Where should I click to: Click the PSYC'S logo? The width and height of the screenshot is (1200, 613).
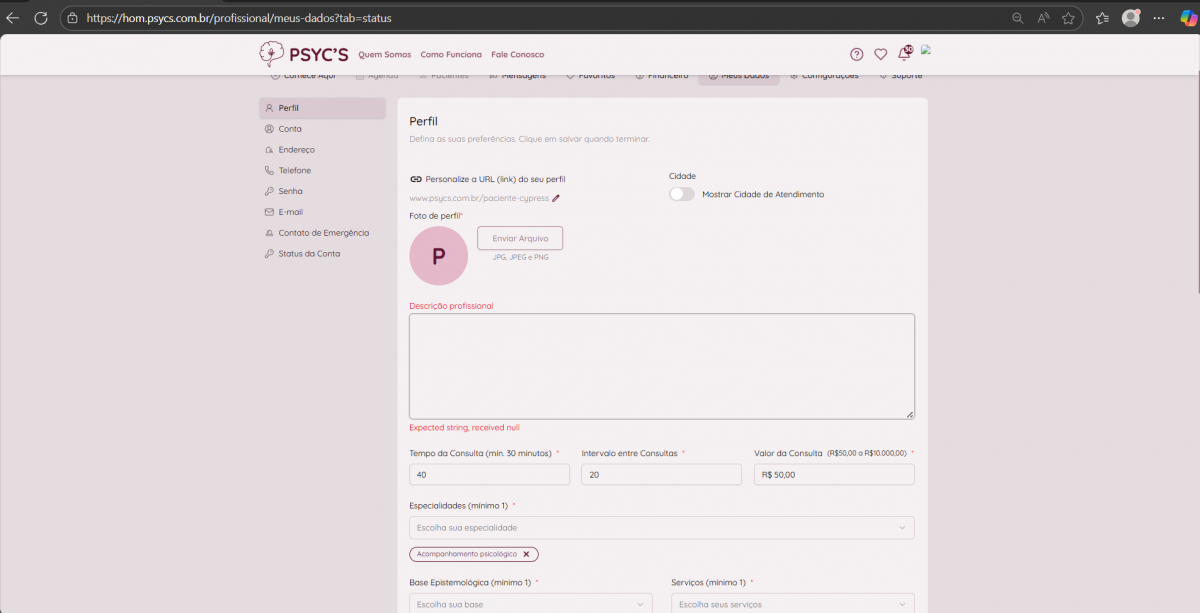[304, 54]
